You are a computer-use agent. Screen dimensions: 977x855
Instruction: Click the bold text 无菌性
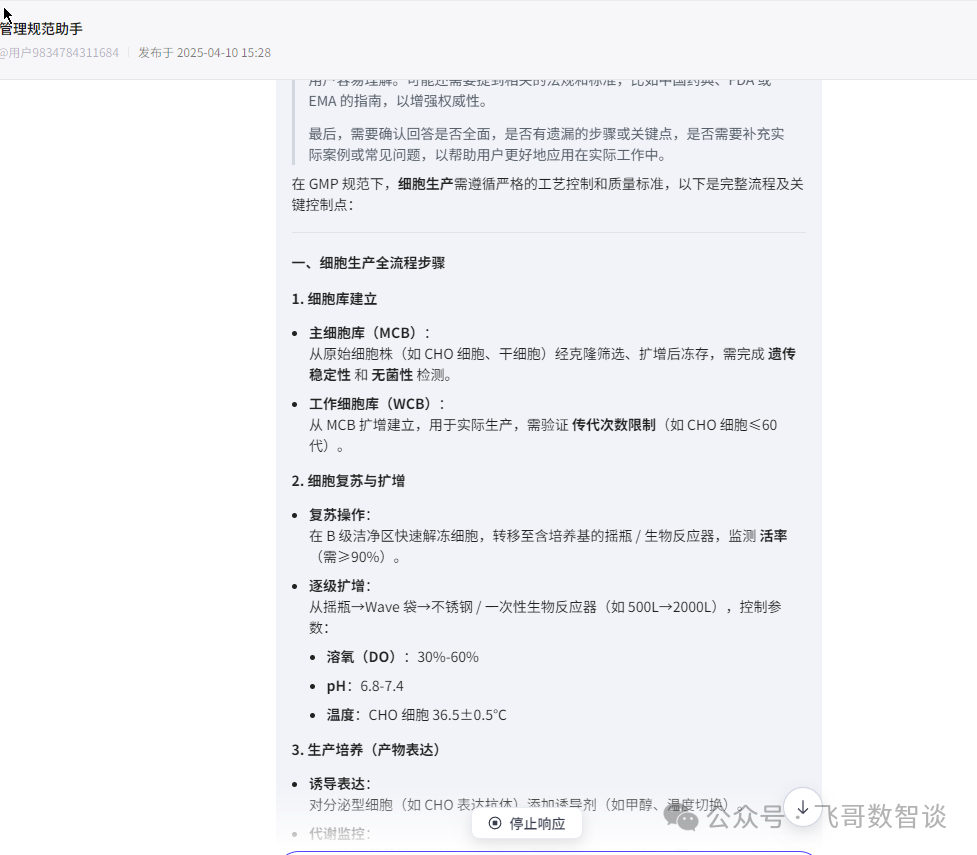point(392,375)
